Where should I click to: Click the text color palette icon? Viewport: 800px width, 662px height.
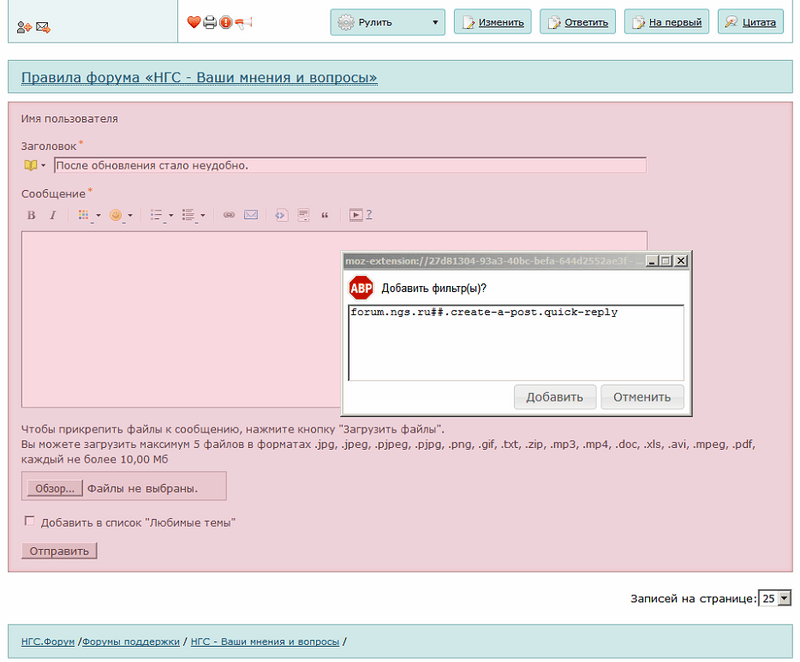[x=84, y=215]
